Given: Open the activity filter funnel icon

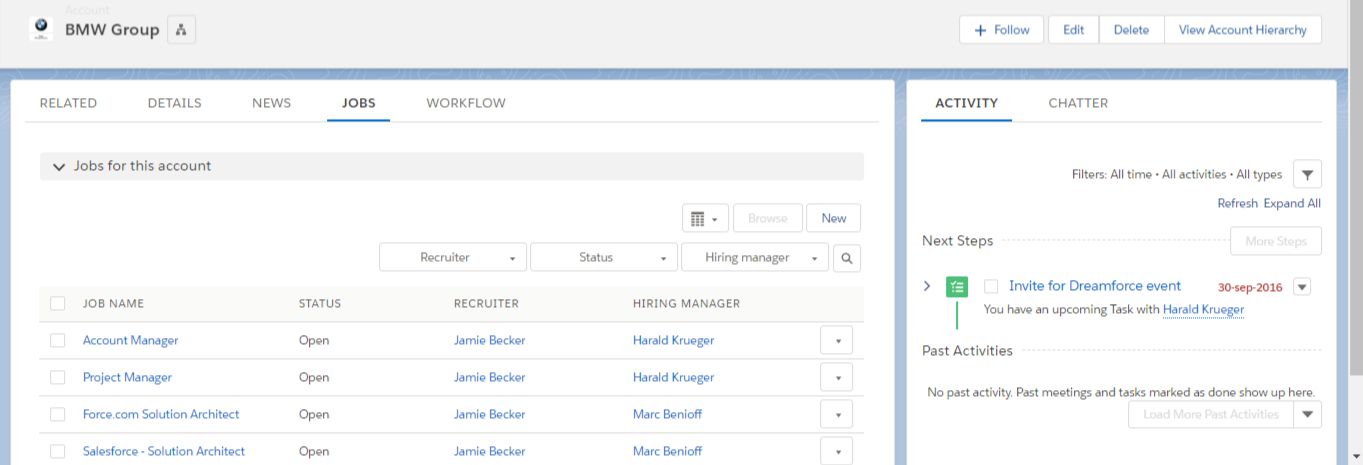Looking at the screenshot, I should tap(1307, 174).
